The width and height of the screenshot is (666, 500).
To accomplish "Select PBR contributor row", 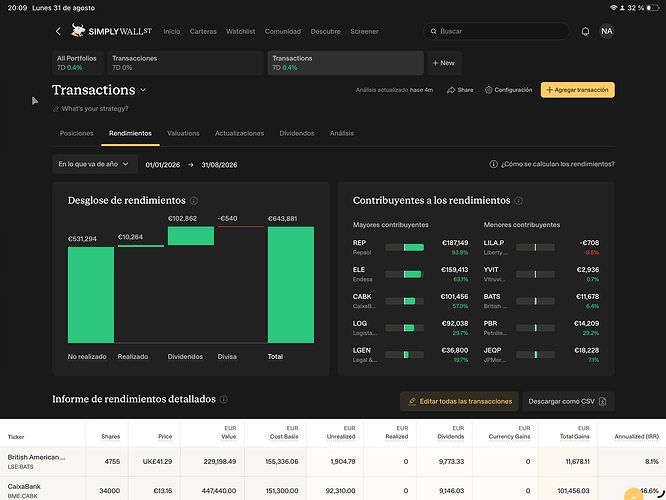I will click(541, 328).
